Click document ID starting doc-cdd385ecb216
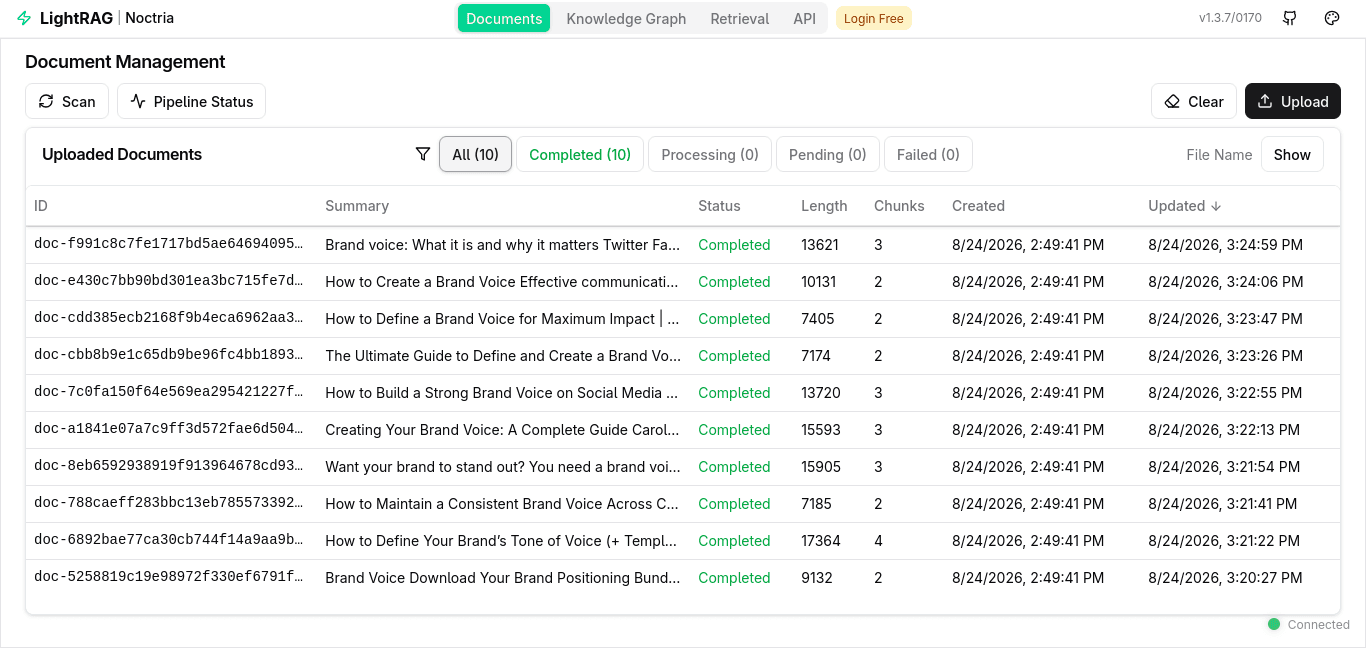1366x648 pixels. pyautogui.click(x=168, y=319)
